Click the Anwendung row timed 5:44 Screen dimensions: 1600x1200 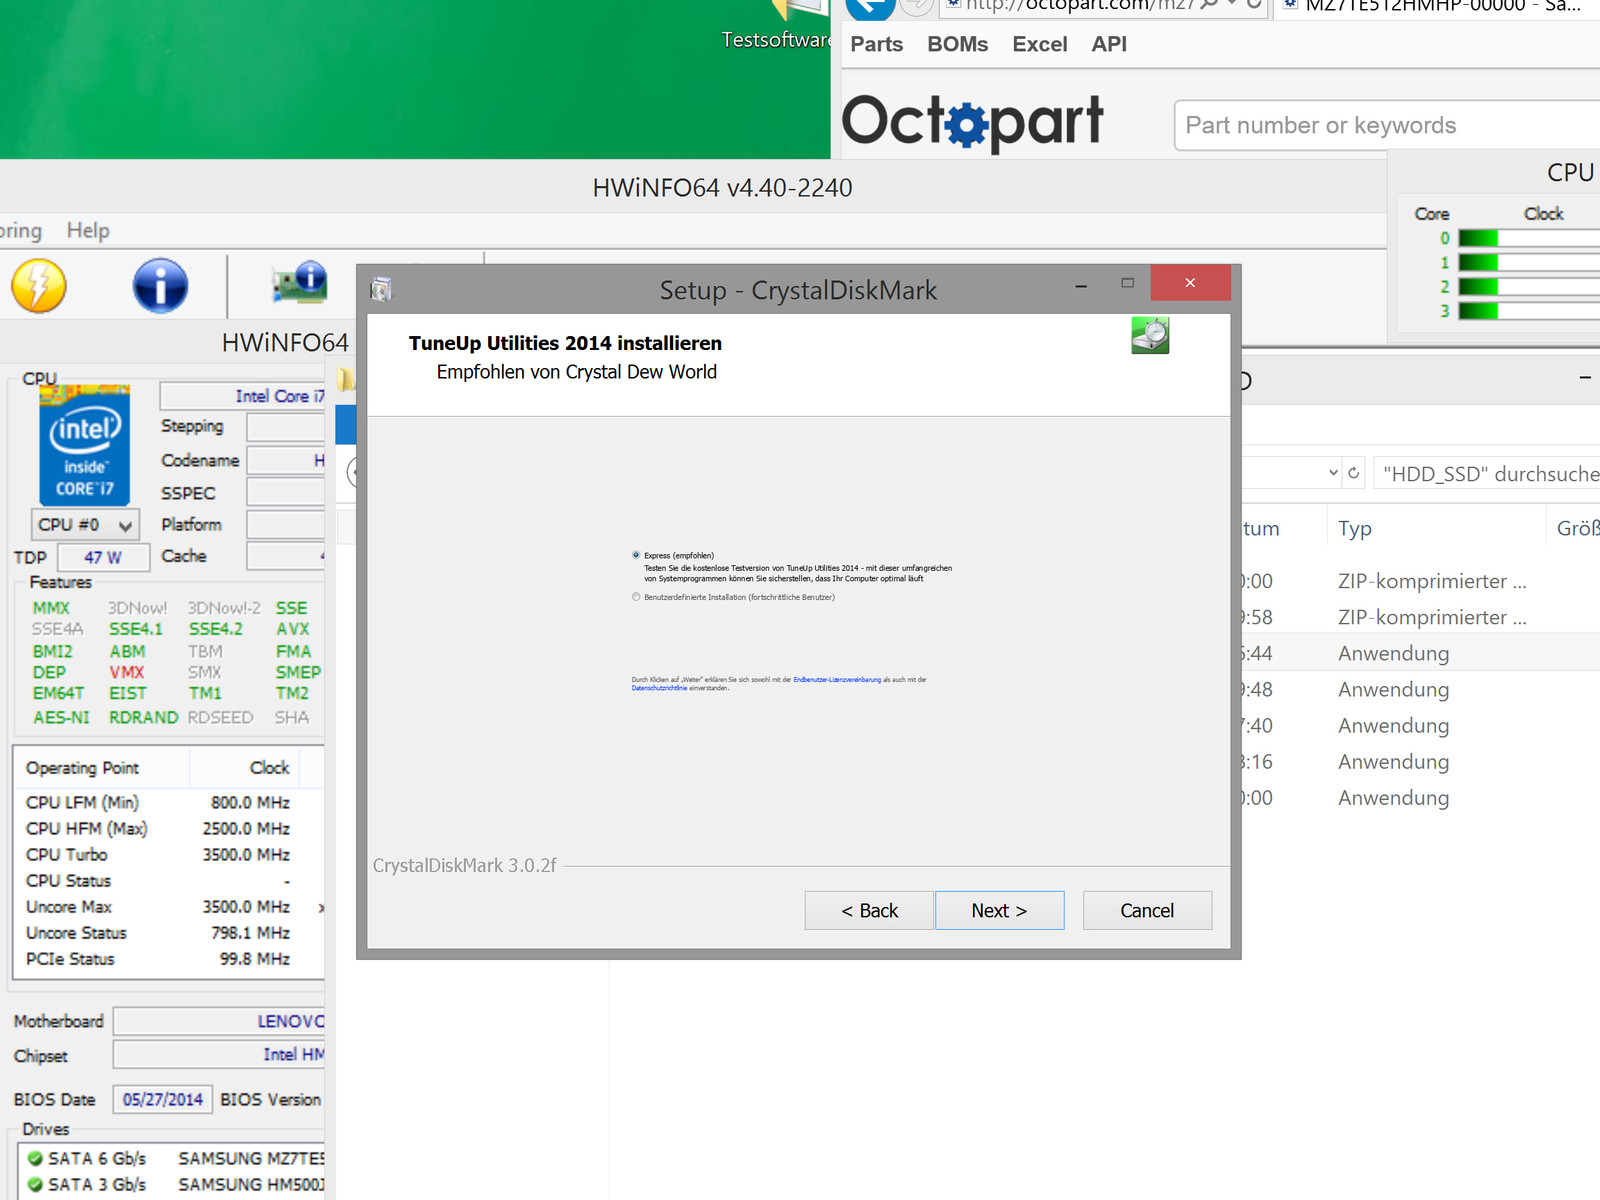(1421, 653)
